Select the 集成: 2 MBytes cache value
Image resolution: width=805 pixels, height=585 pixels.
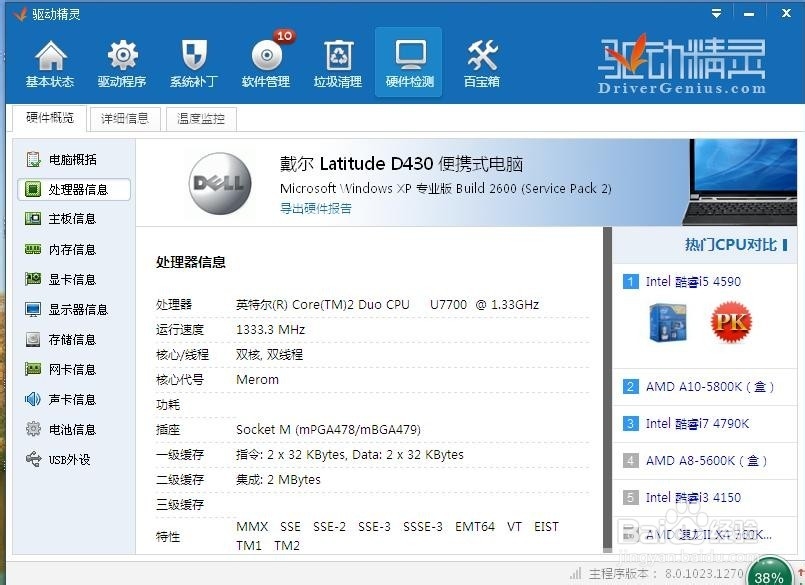pos(278,480)
